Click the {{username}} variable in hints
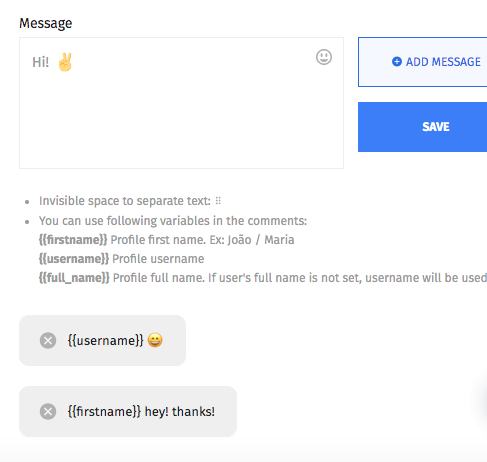This screenshot has height=462, width=487. point(74,259)
